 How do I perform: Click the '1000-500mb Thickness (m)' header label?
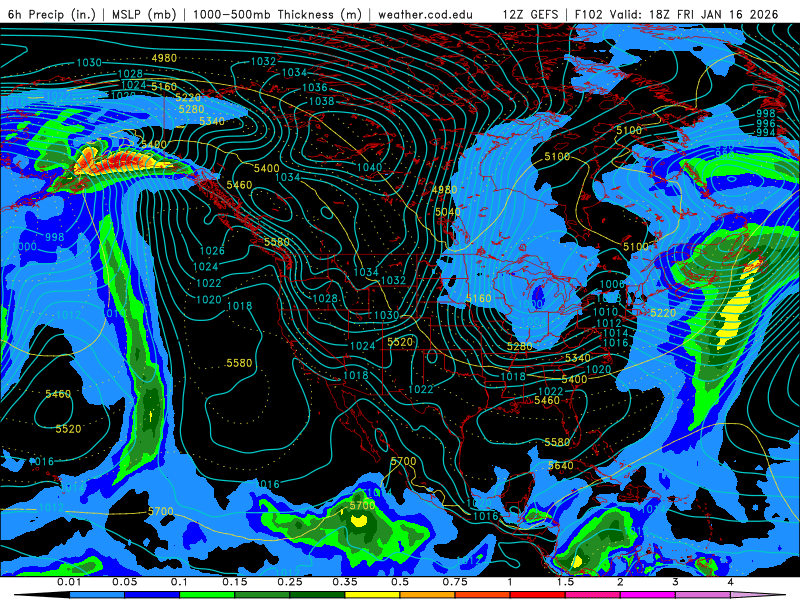coord(277,14)
